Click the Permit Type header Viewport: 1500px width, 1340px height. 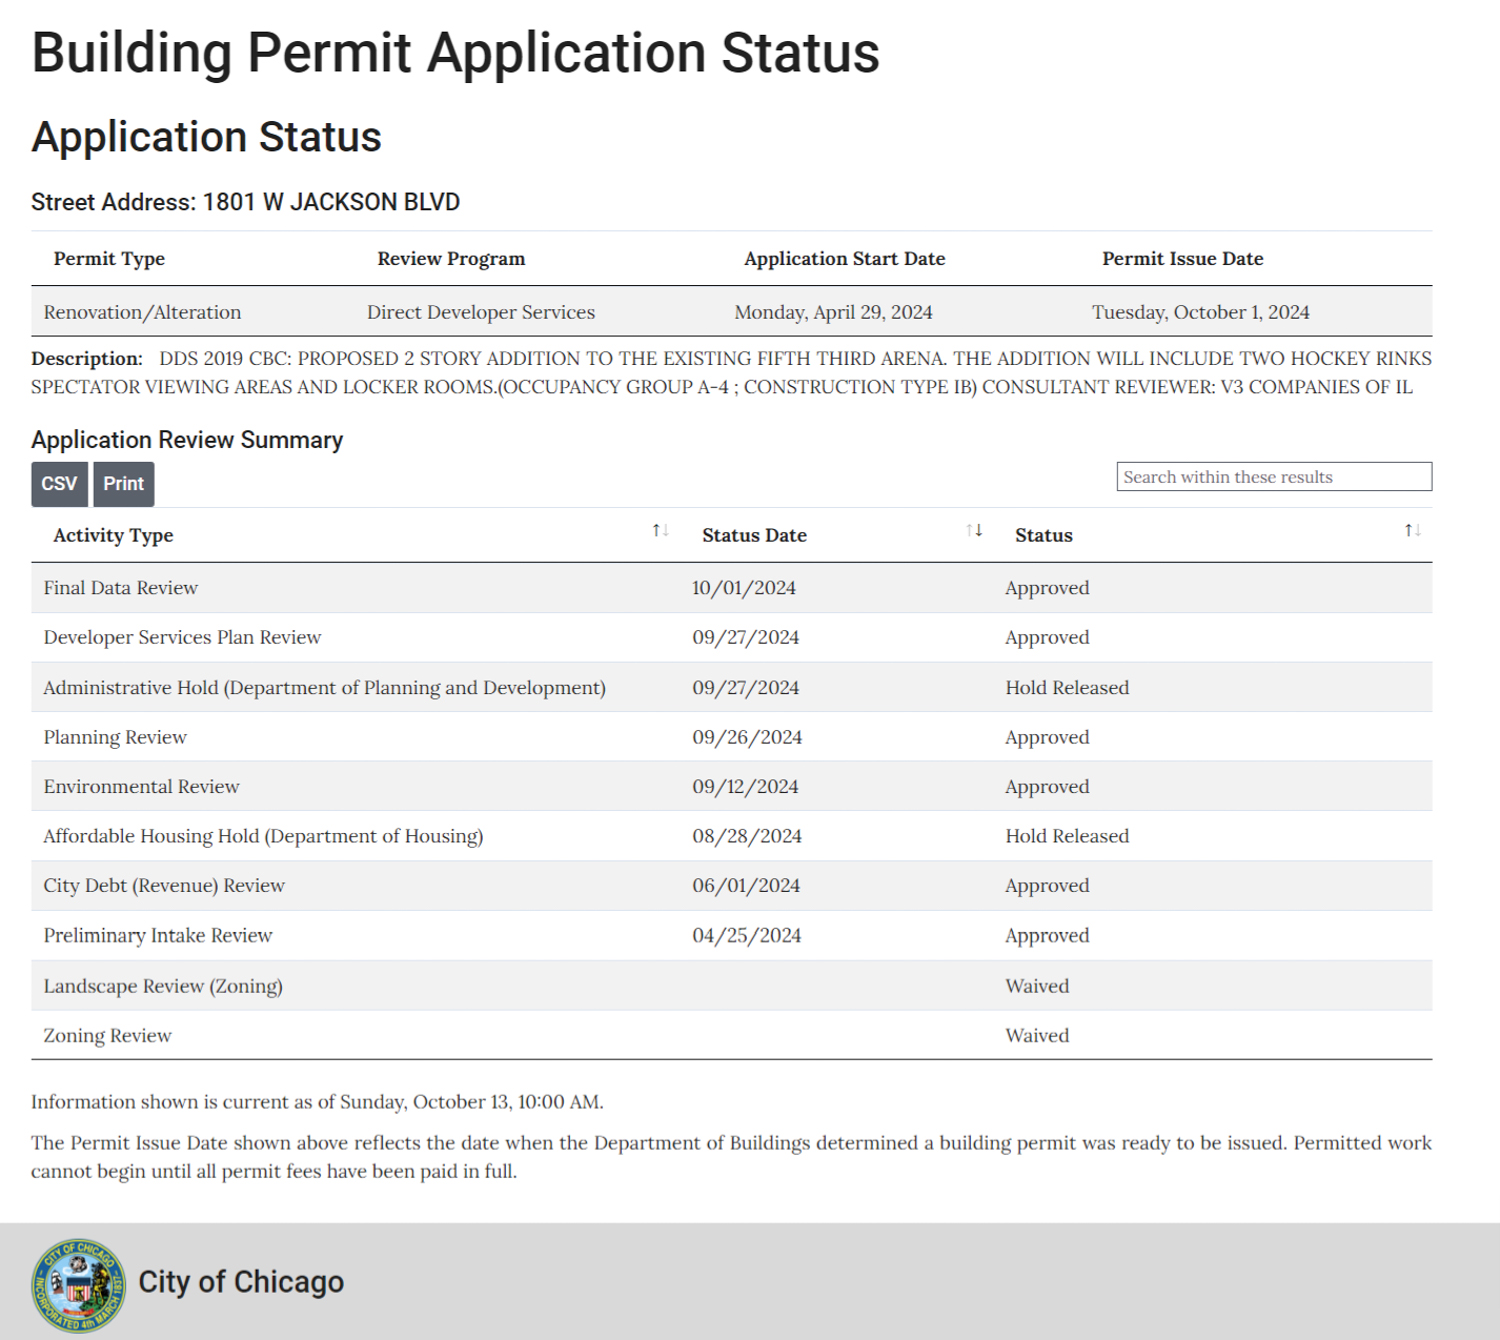coord(109,259)
